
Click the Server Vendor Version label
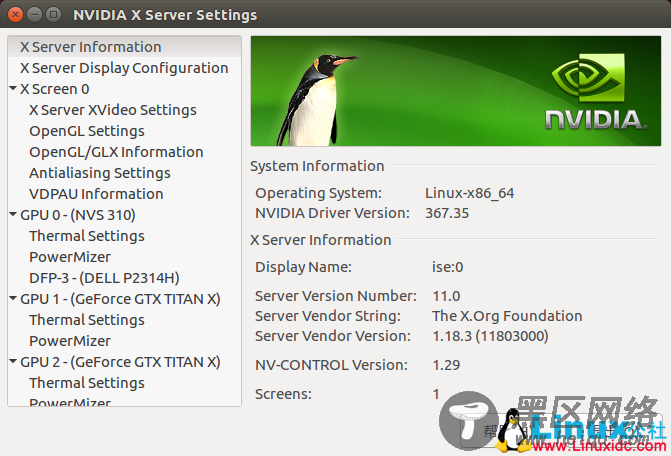[x=333, y=336]
